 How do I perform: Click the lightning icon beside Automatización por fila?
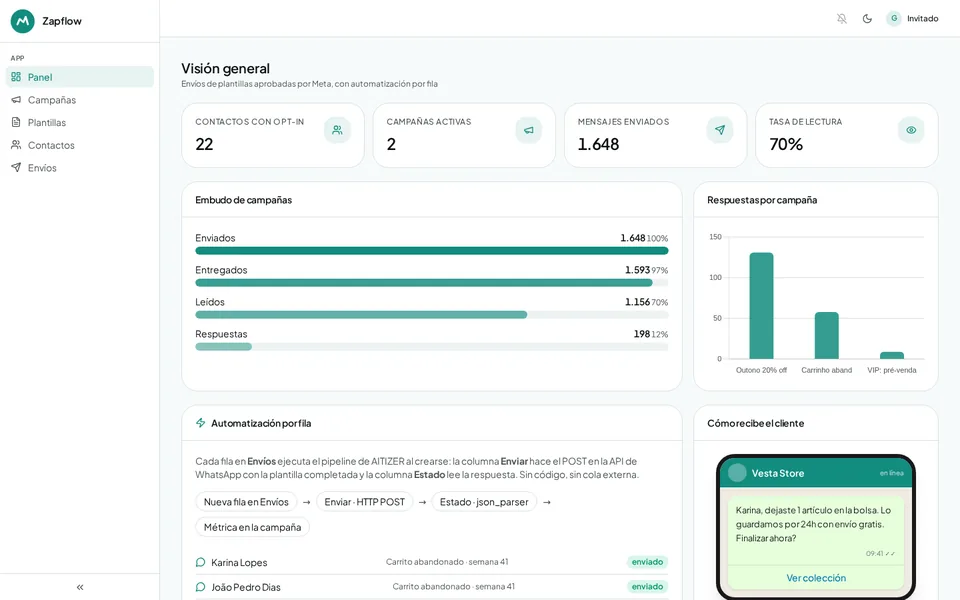(x=200, y=423)
